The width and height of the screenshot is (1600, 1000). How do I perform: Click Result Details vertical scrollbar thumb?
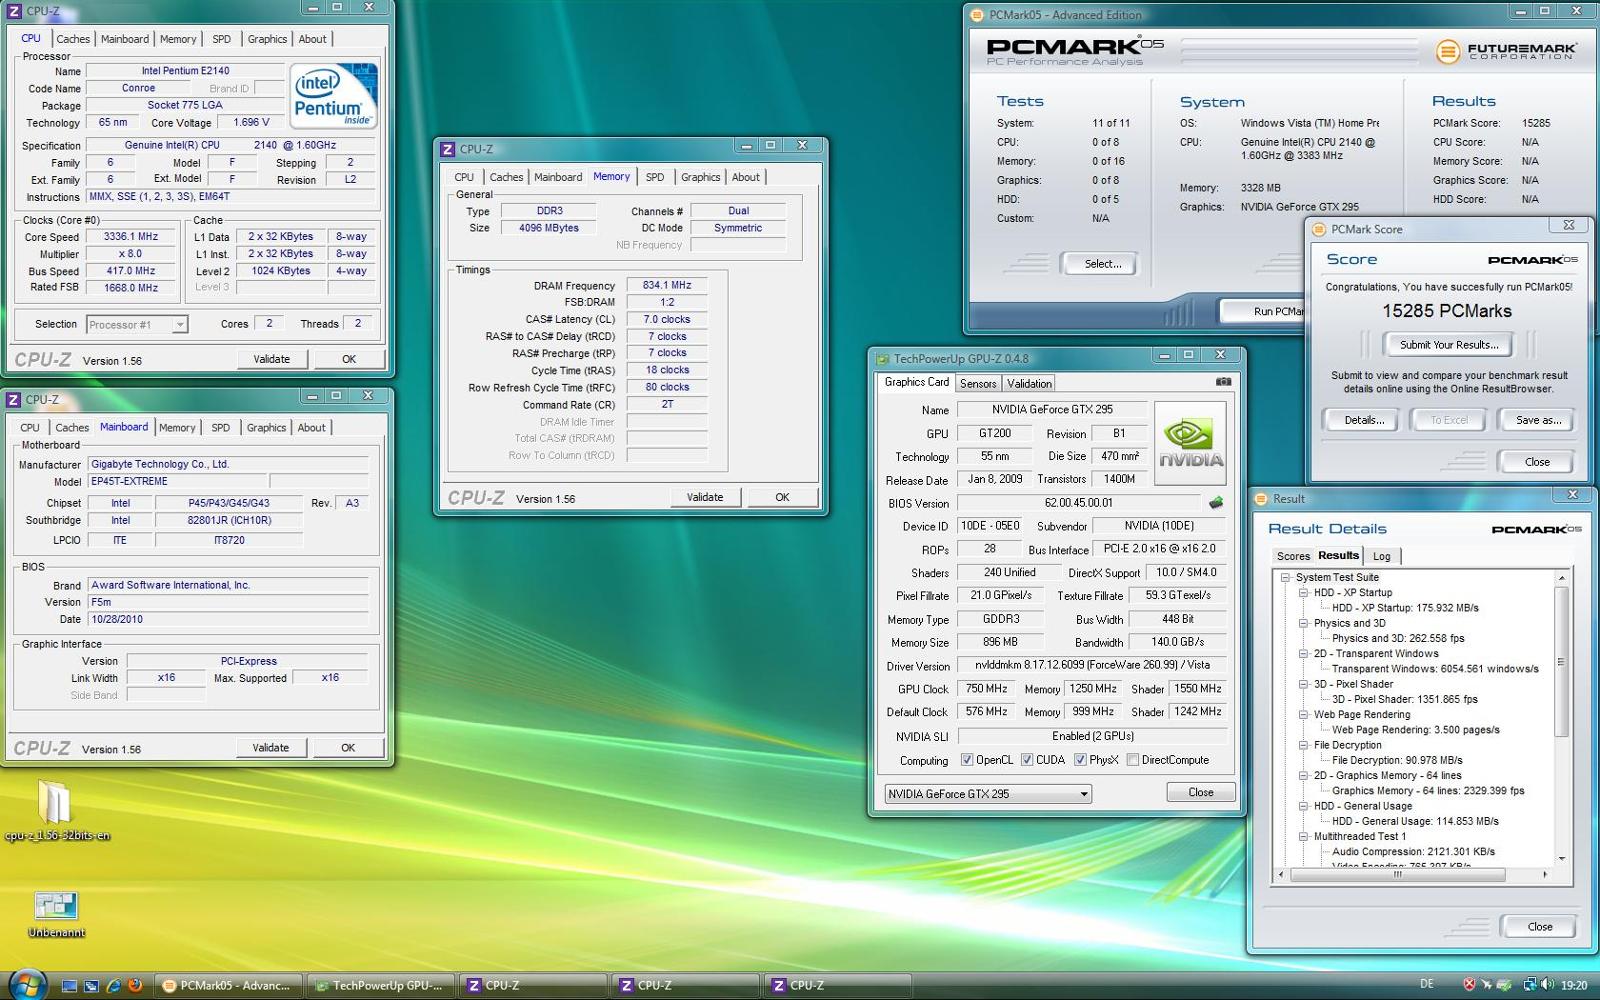(1561, 661)
